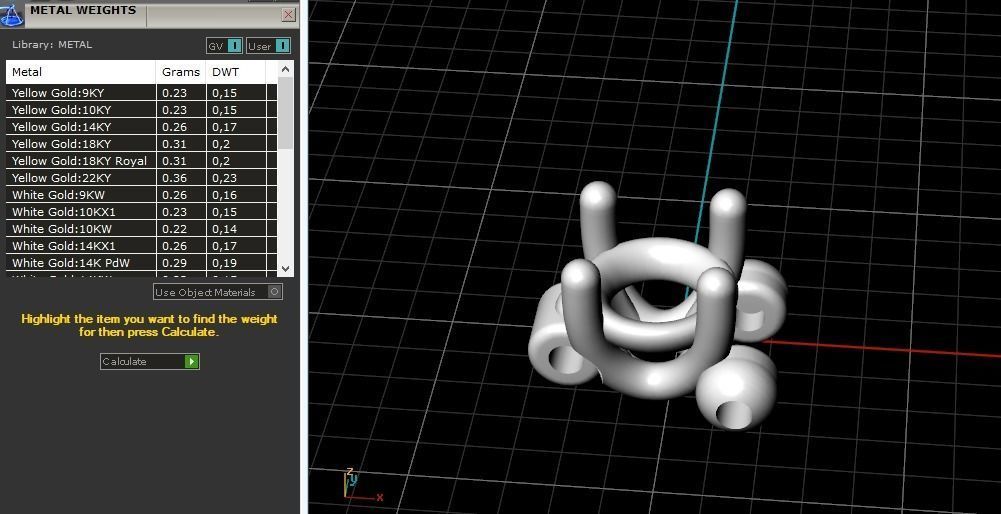The image size is (1001, 514).
Task: Close the Metal Weights panel
Action: point(289,14)
